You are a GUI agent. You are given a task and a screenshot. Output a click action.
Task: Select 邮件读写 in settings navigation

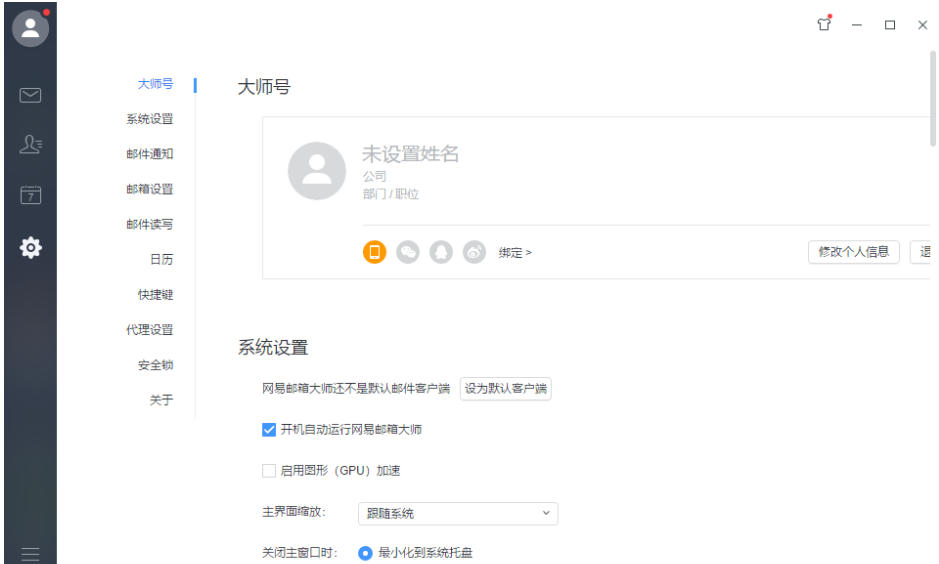click(x=149, y=225)
